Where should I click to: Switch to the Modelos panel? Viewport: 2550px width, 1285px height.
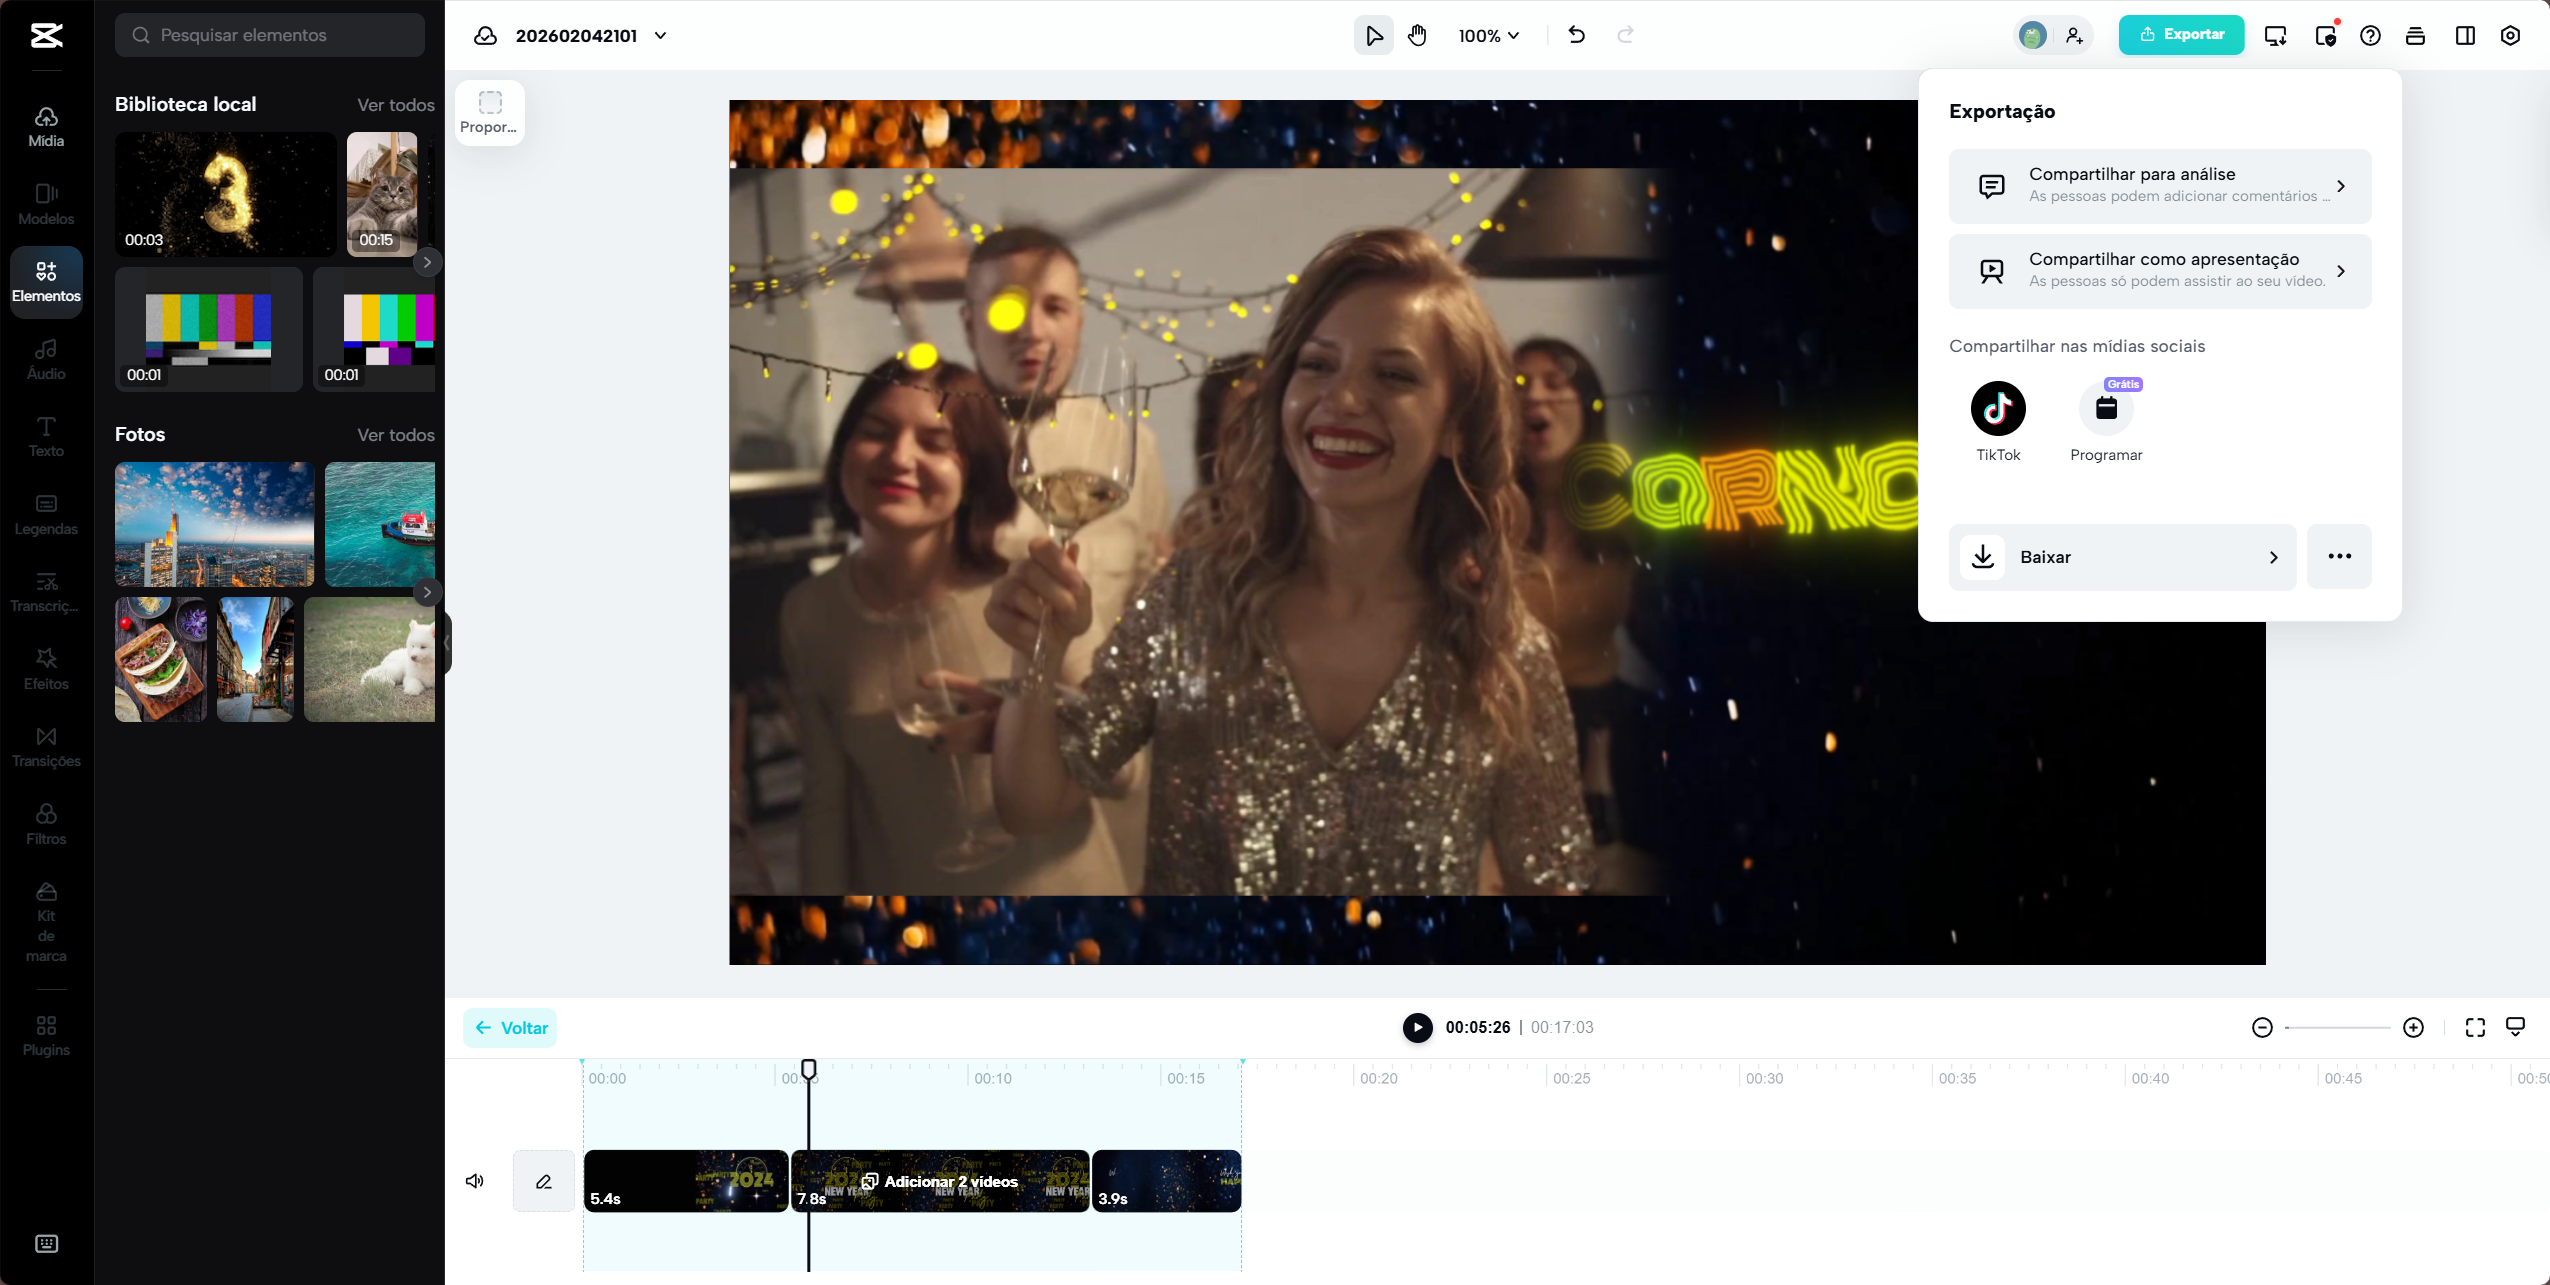[x=46, y=204]
